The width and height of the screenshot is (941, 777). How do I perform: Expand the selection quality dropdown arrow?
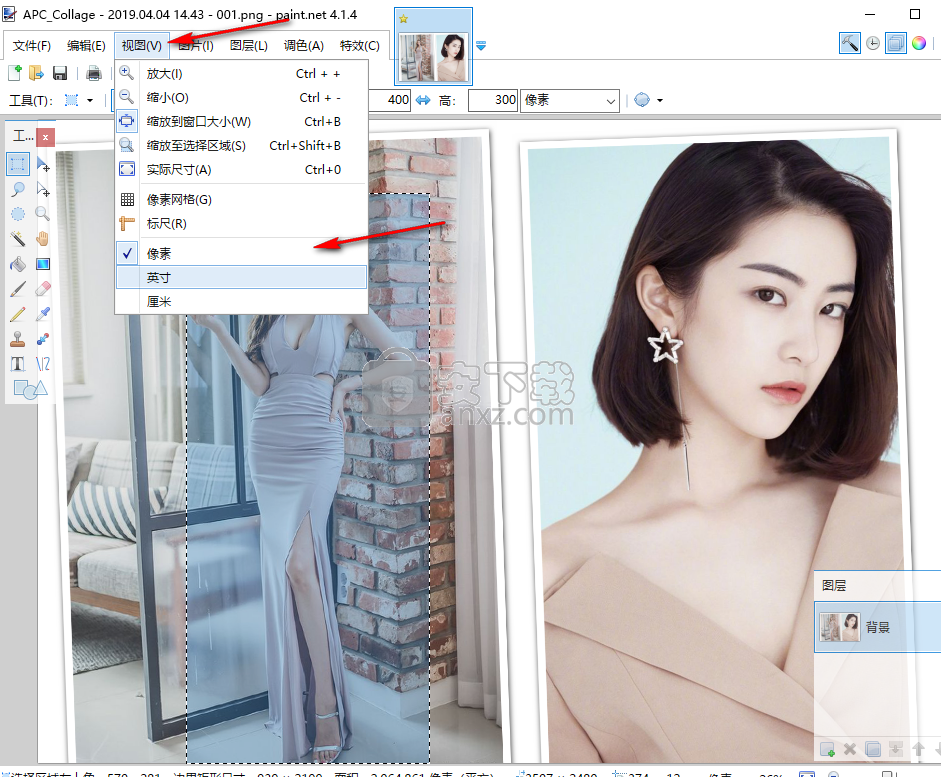click(660, 100)
